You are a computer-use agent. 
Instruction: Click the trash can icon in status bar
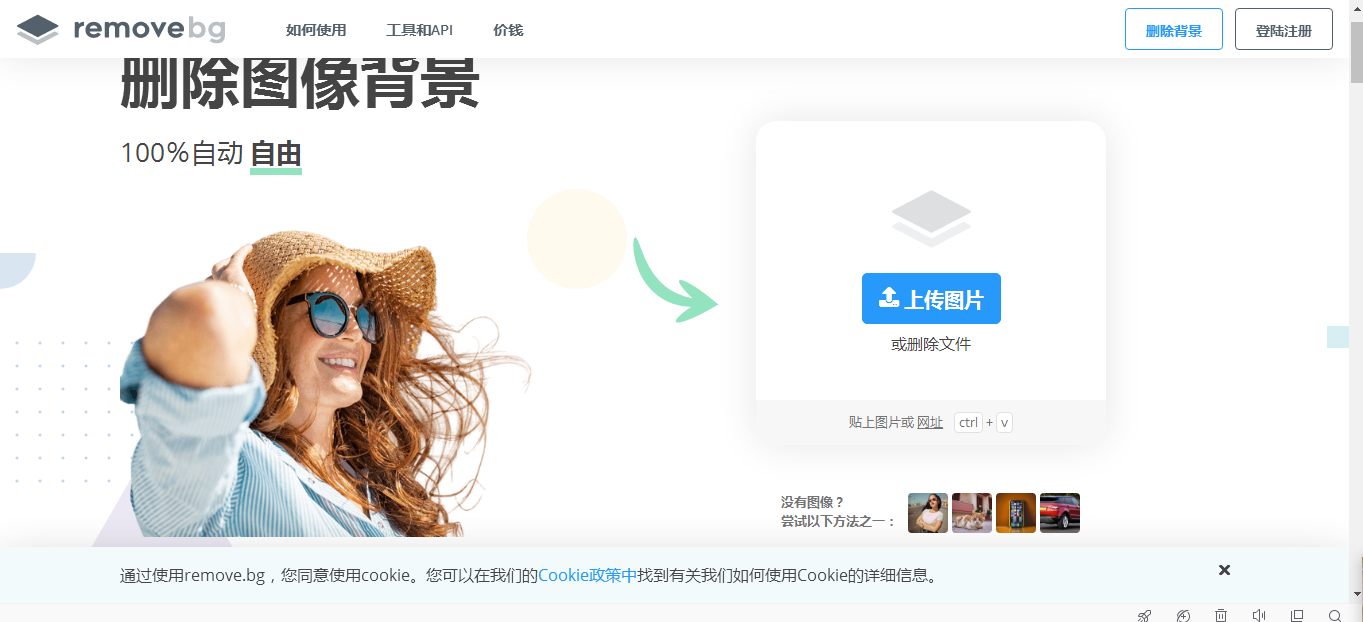coord(1221,615)
